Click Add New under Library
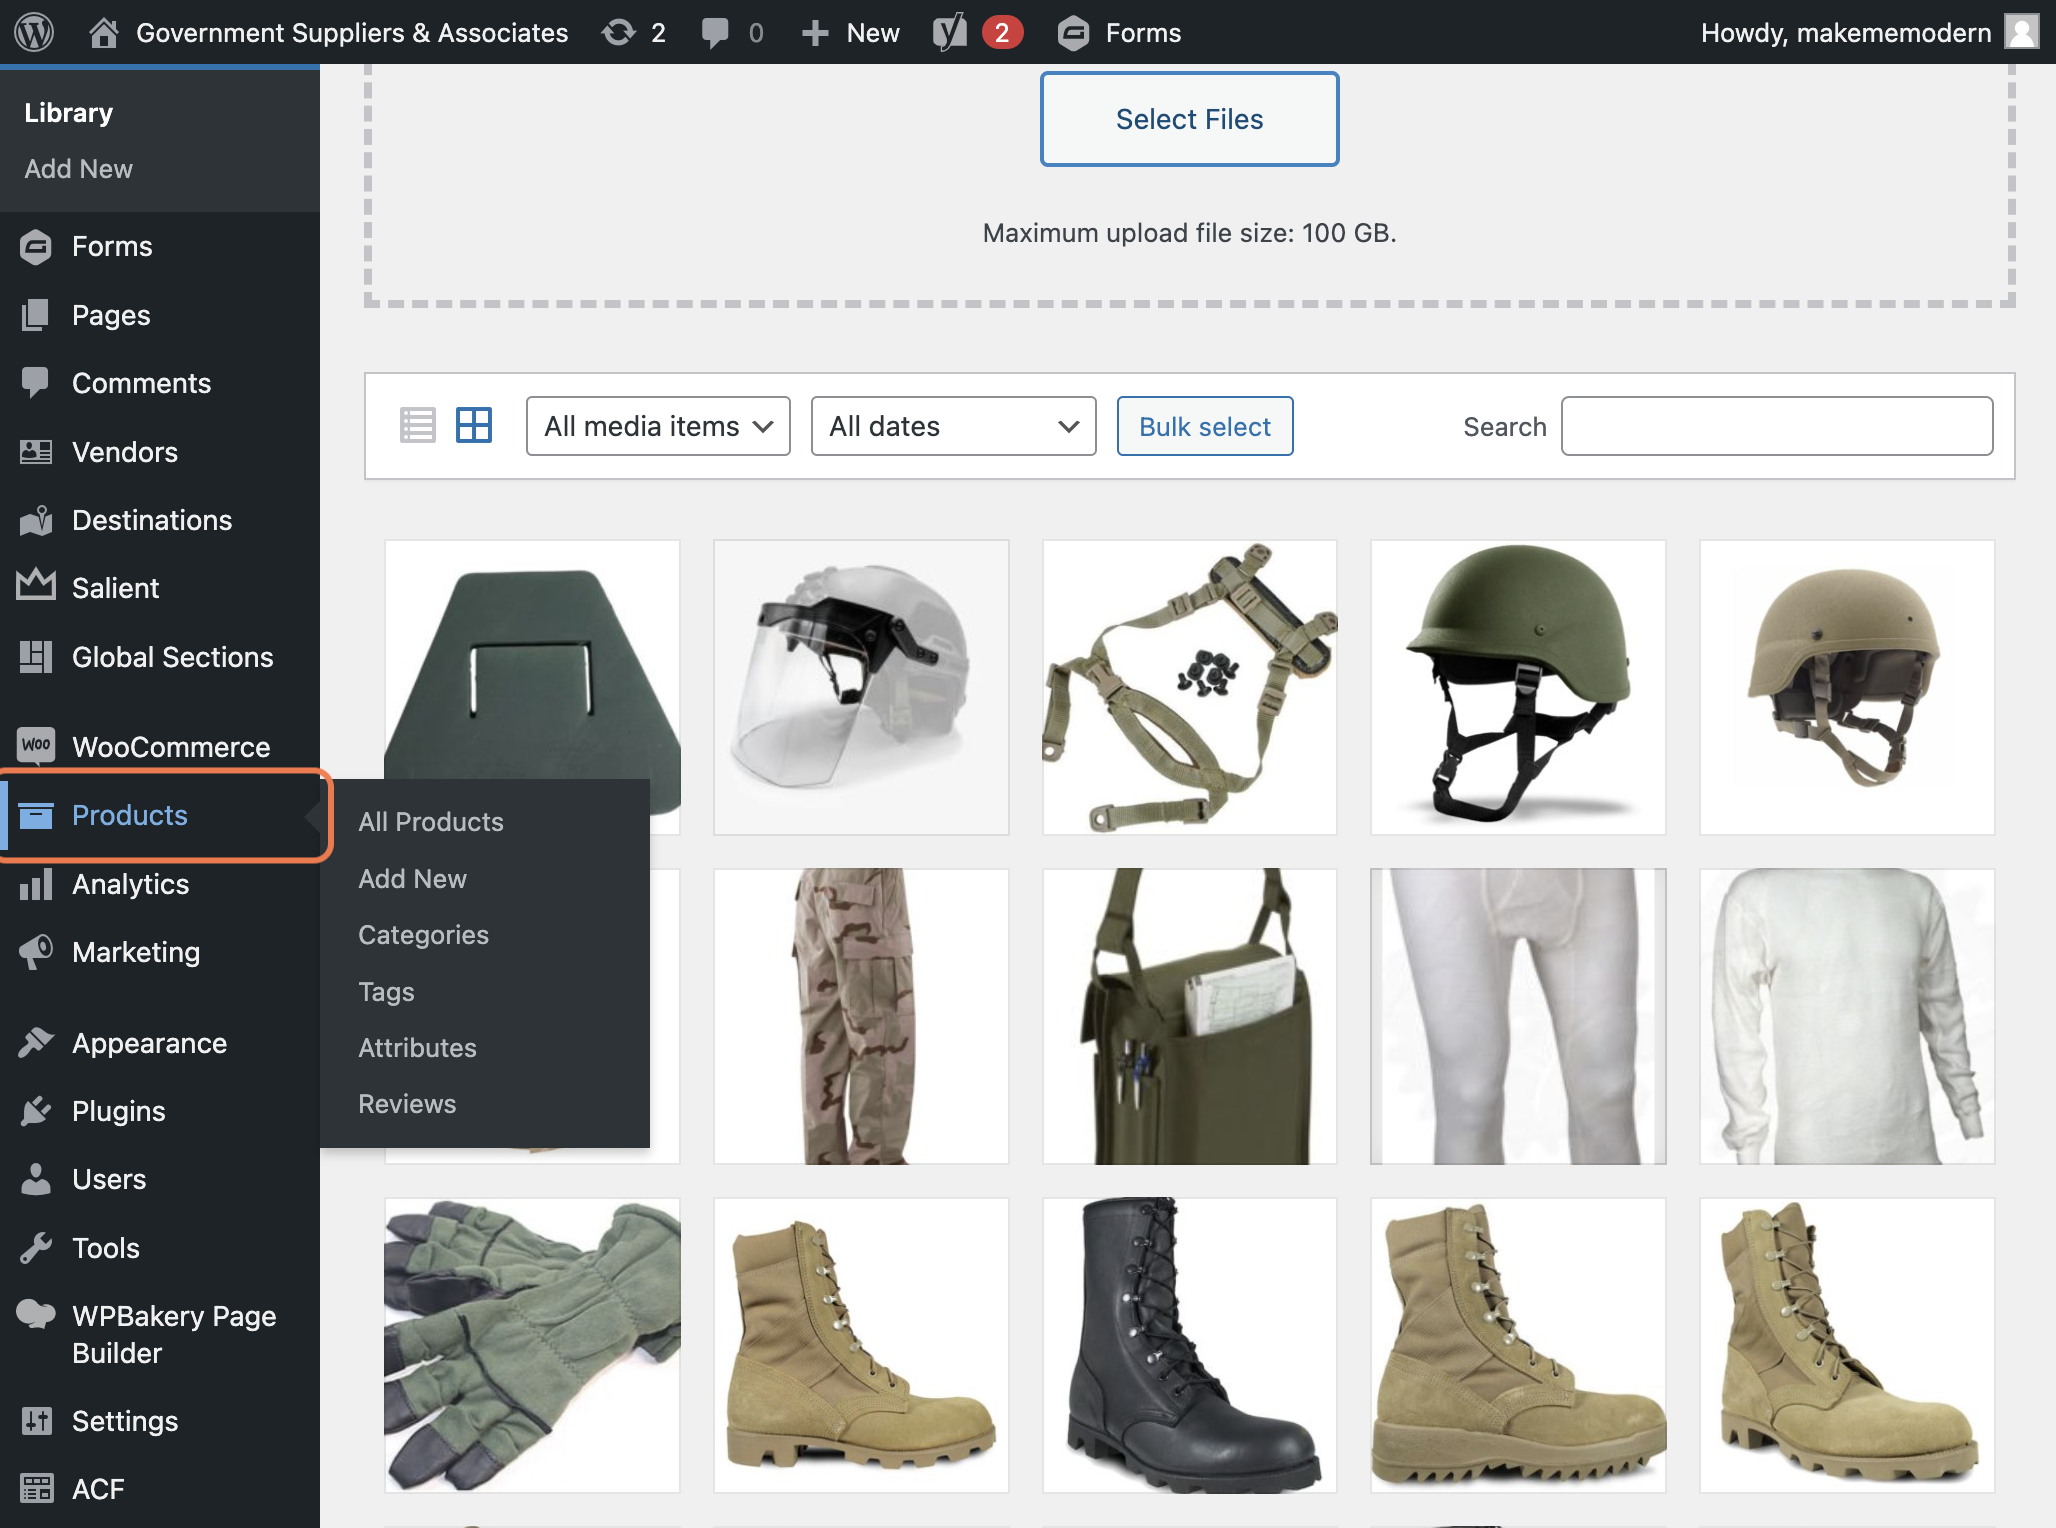This screenshot has height=1528, width=2056. point(78,169)
